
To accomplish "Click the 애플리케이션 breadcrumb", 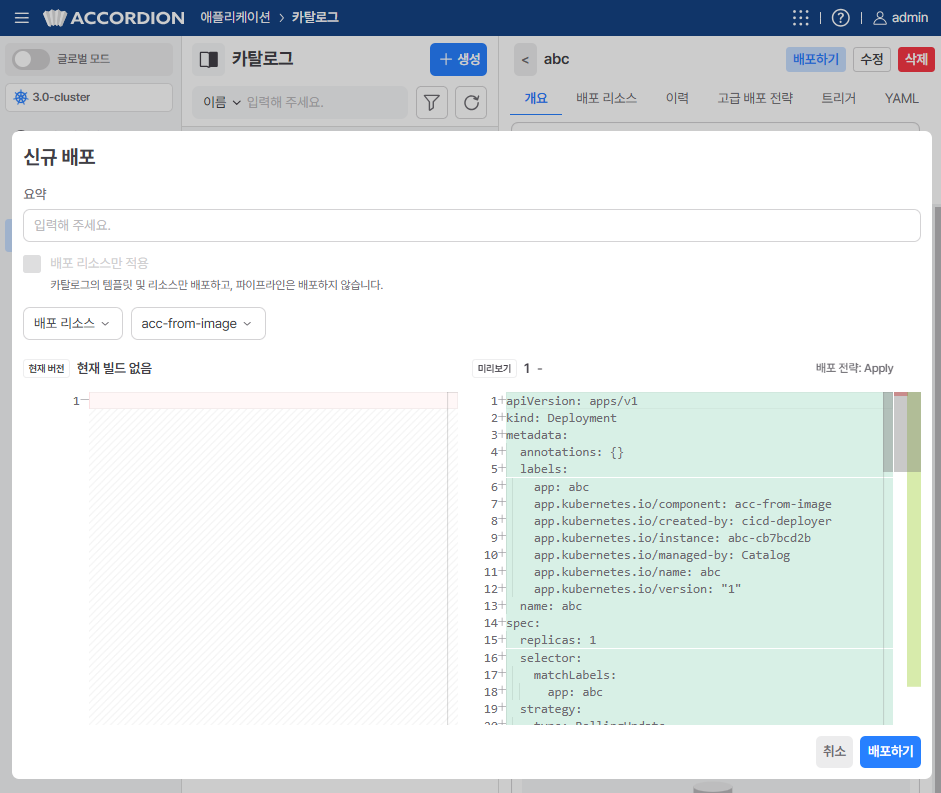I will (235, 17).
